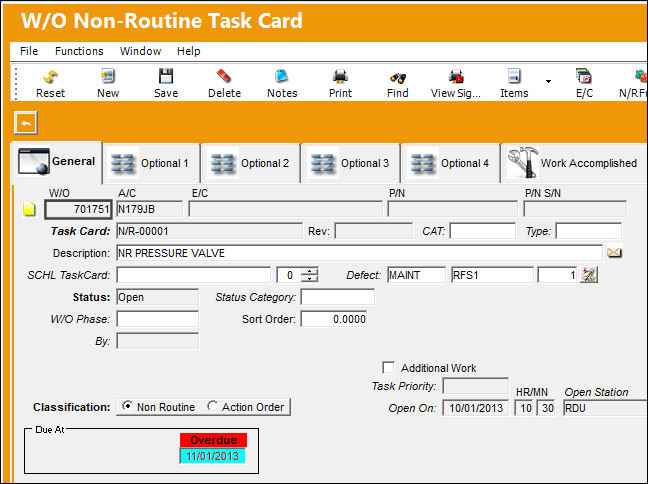This screenshot has height=484, width=648.
Task: Open the Window menu
Action: tap(140, 51)
